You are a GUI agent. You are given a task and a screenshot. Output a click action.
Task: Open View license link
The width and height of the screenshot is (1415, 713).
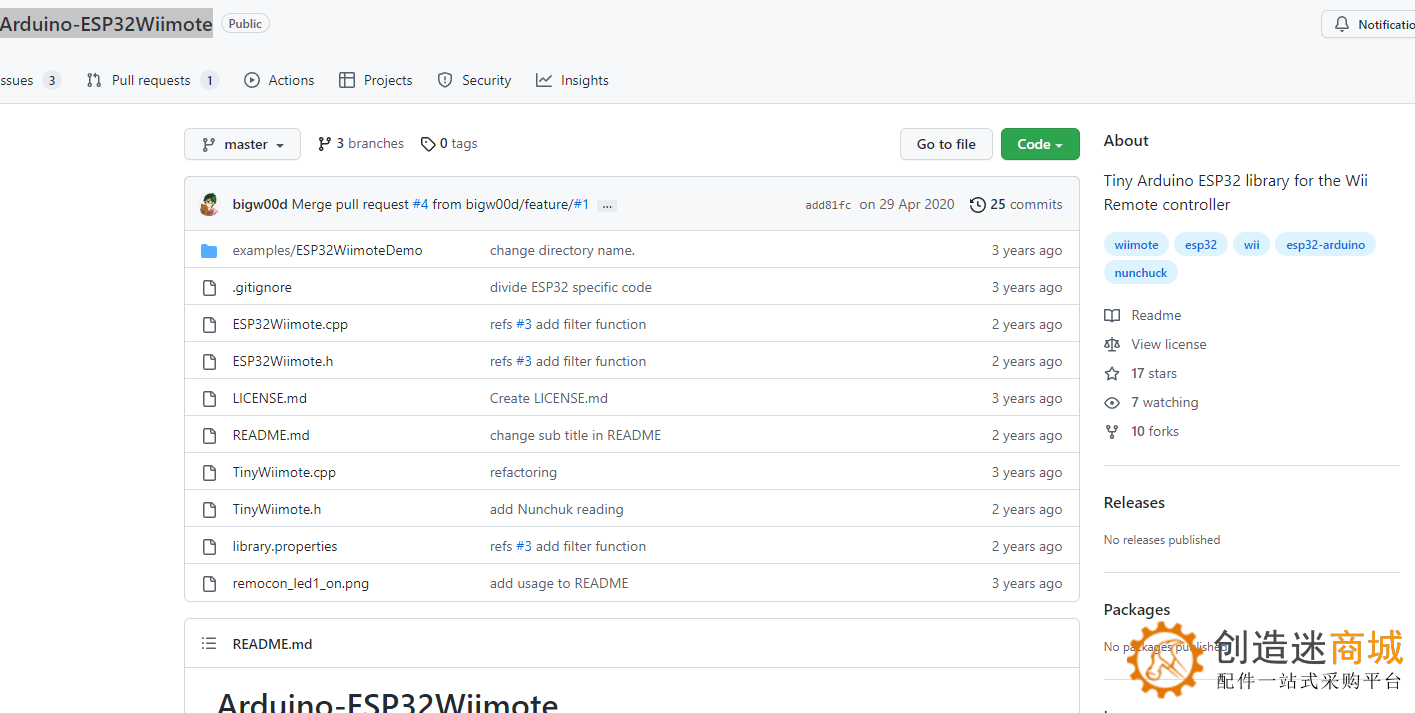point(1155,344)
